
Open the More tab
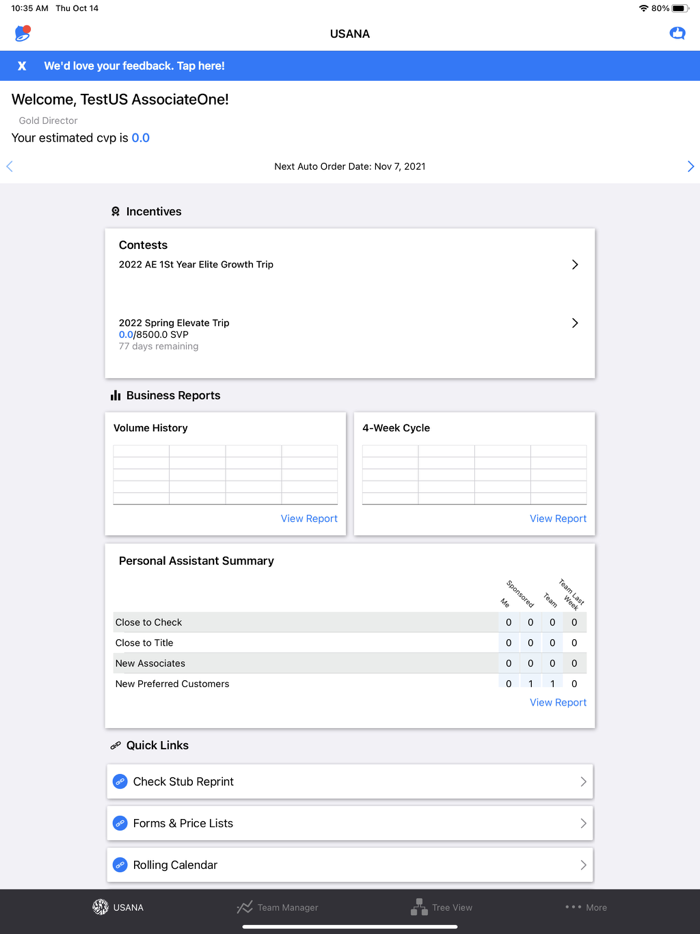click(586, 907)
